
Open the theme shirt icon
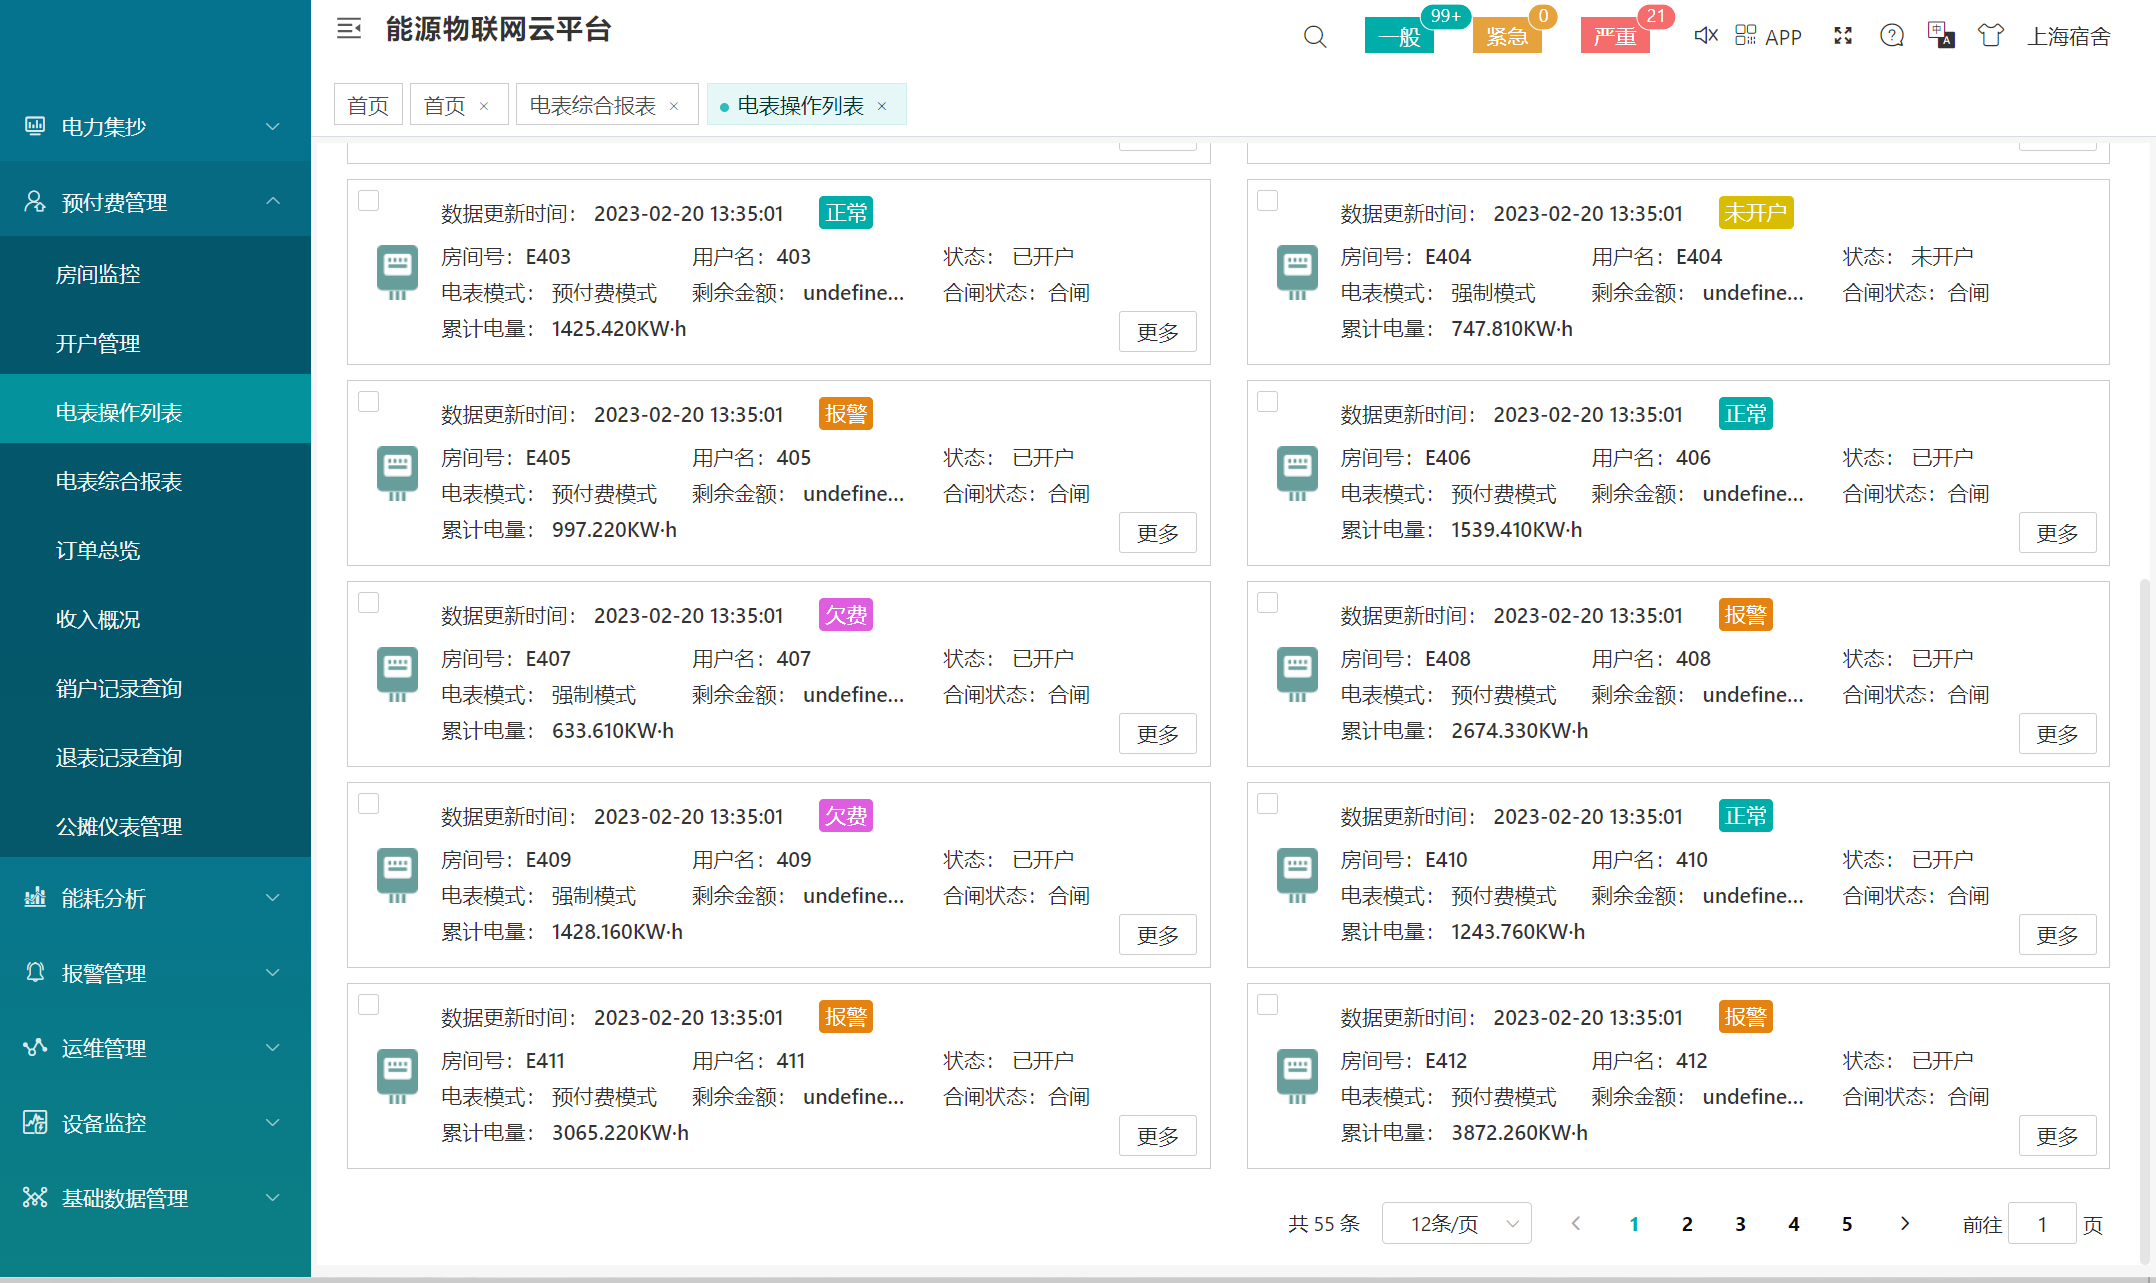tap(1990, 36)
